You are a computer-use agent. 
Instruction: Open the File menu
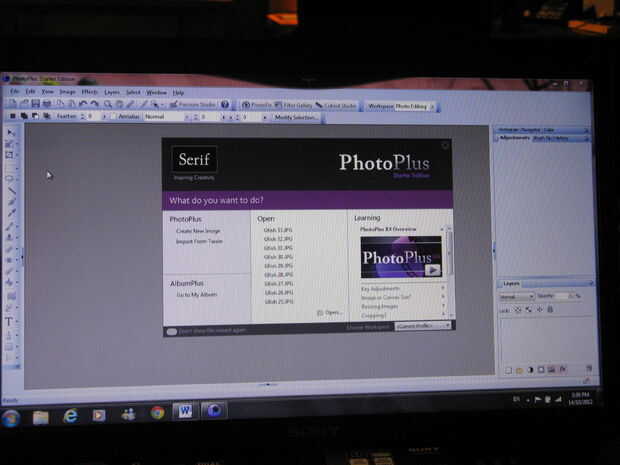[x=15, y=91]
